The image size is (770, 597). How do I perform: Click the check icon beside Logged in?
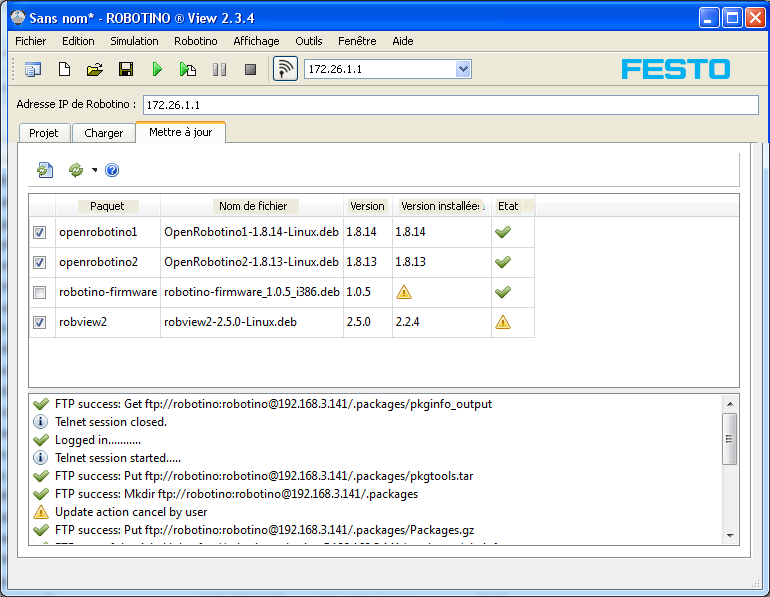(x=41, y=440)
